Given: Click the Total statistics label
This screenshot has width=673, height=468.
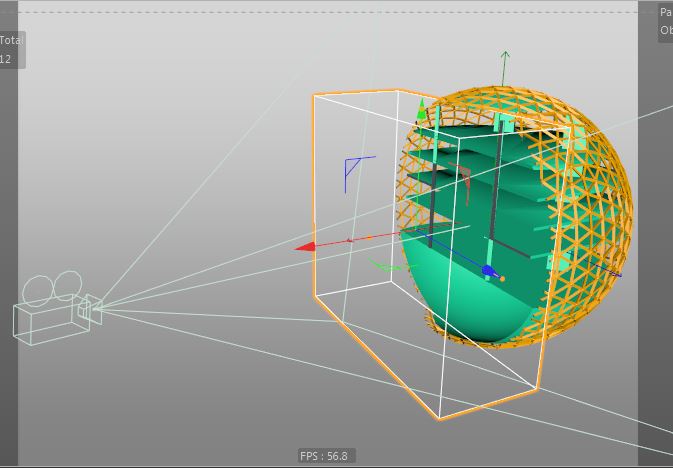Looking at the screenshot, I should 12,40.
